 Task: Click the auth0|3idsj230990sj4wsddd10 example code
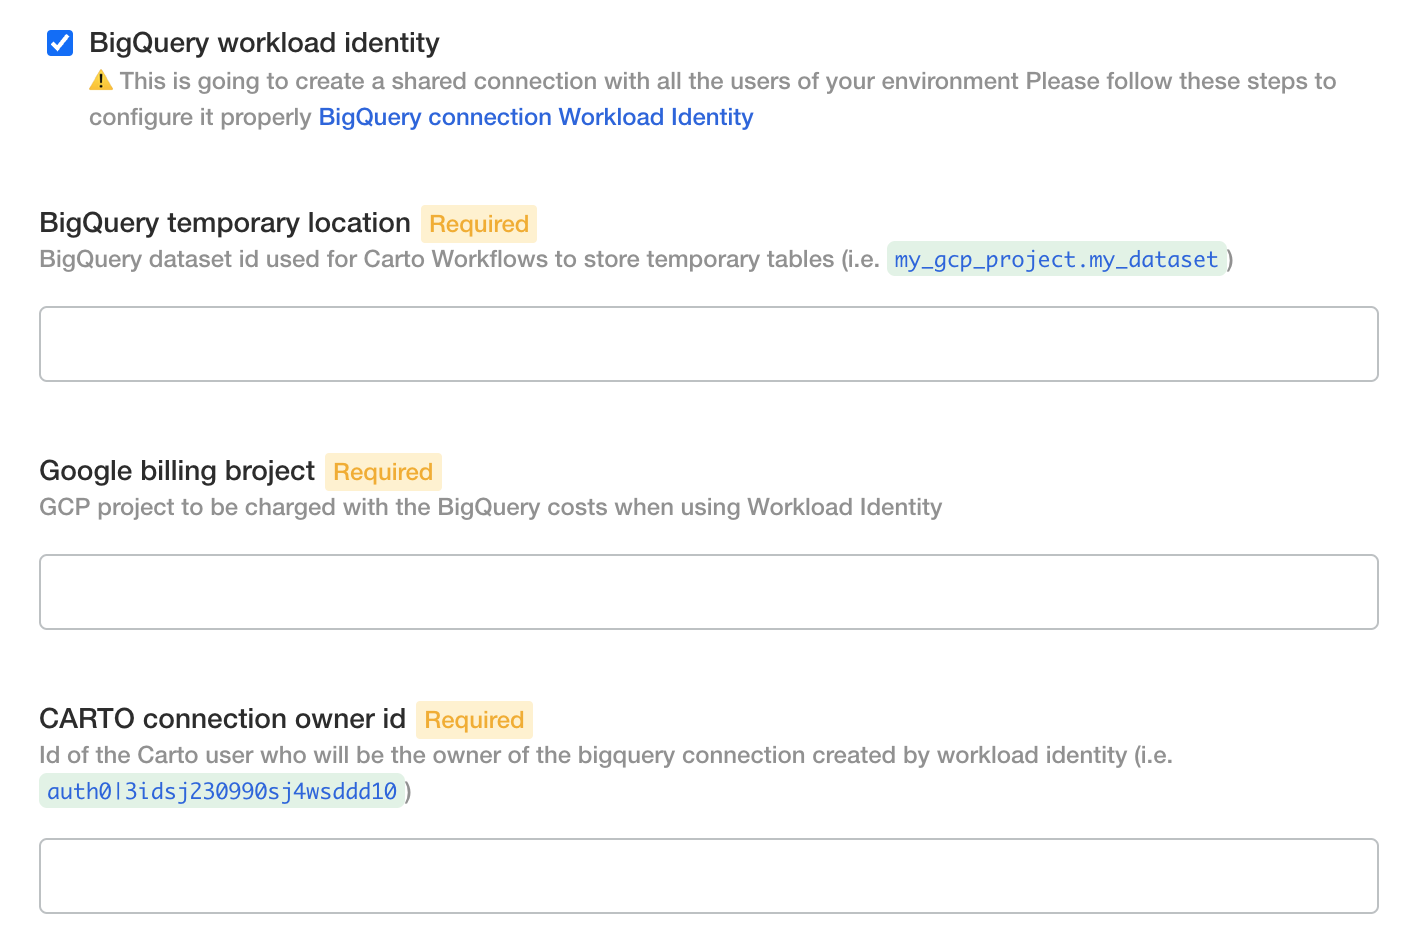[x=221, y=791]
